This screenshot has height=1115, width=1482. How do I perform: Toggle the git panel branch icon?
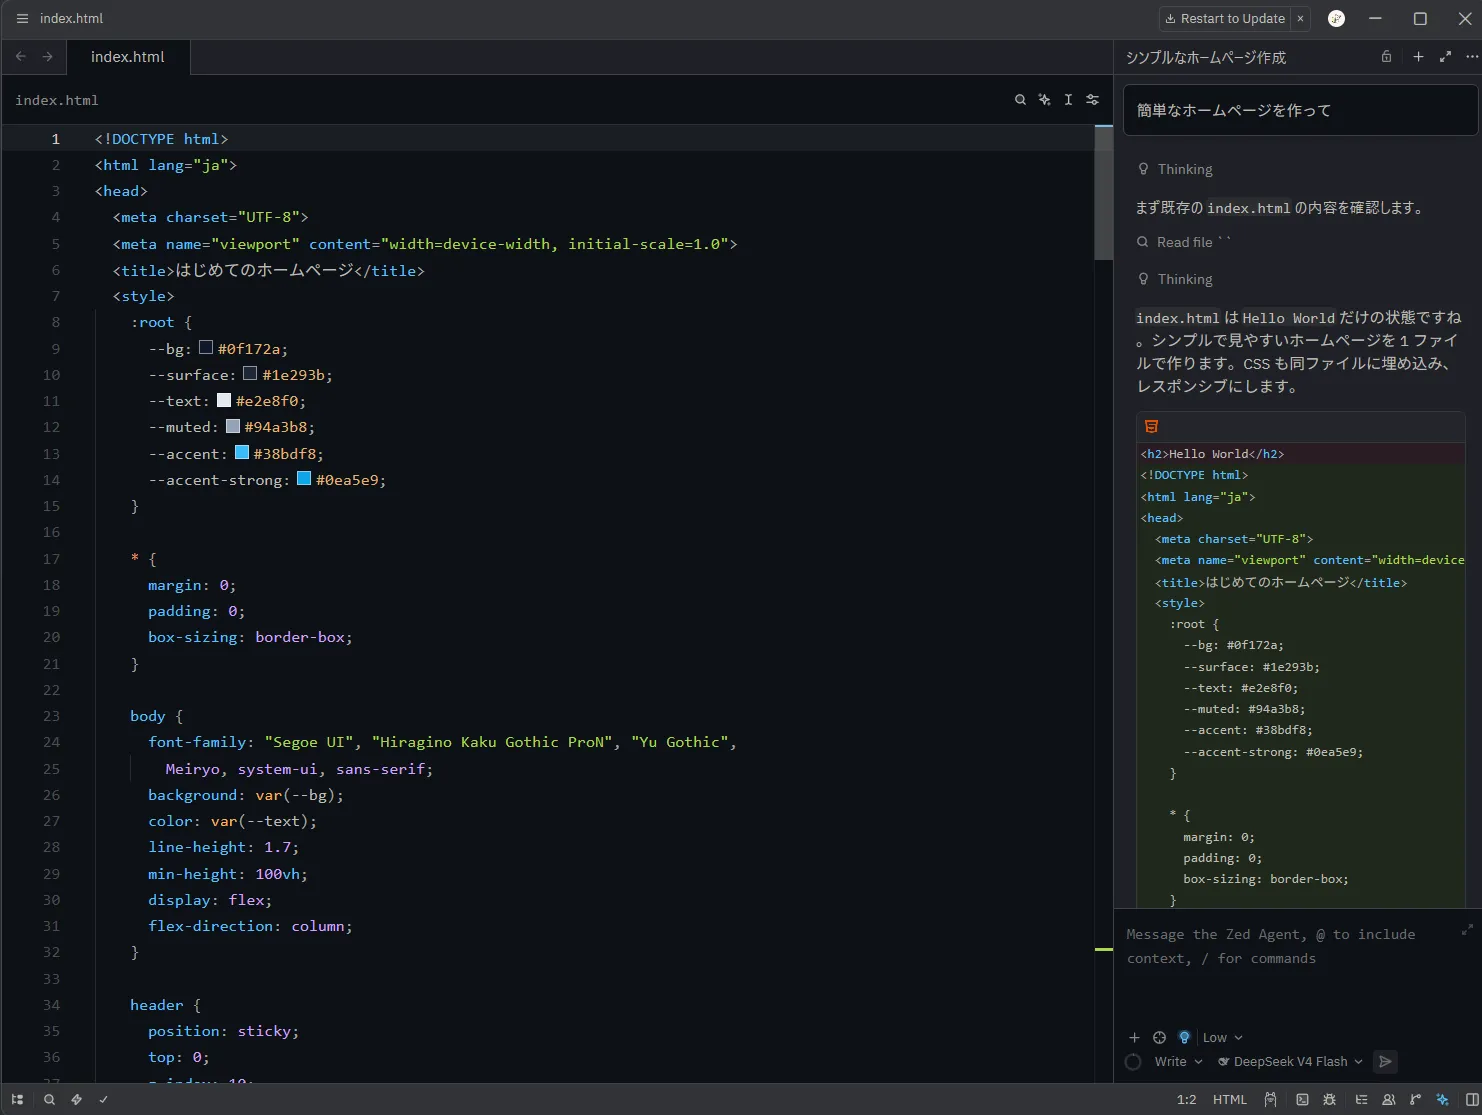(1415, 1099)
